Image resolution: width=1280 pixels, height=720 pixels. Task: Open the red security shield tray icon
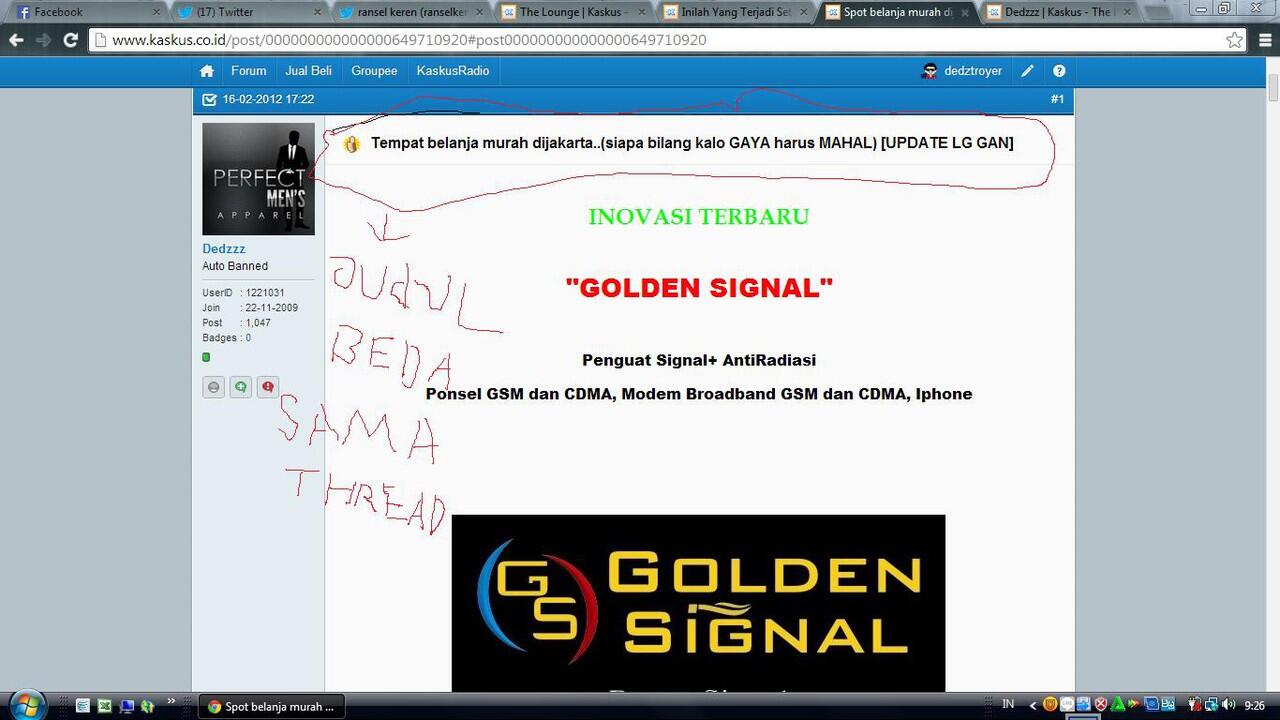click(x=1101, y=705)
